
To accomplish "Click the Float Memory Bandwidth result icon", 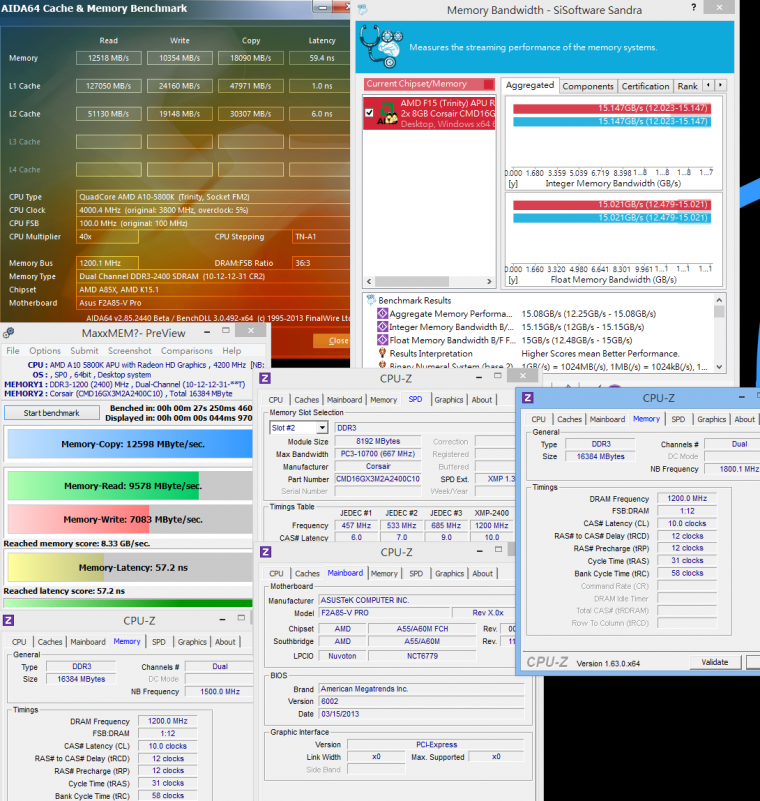I will (382, 340).
